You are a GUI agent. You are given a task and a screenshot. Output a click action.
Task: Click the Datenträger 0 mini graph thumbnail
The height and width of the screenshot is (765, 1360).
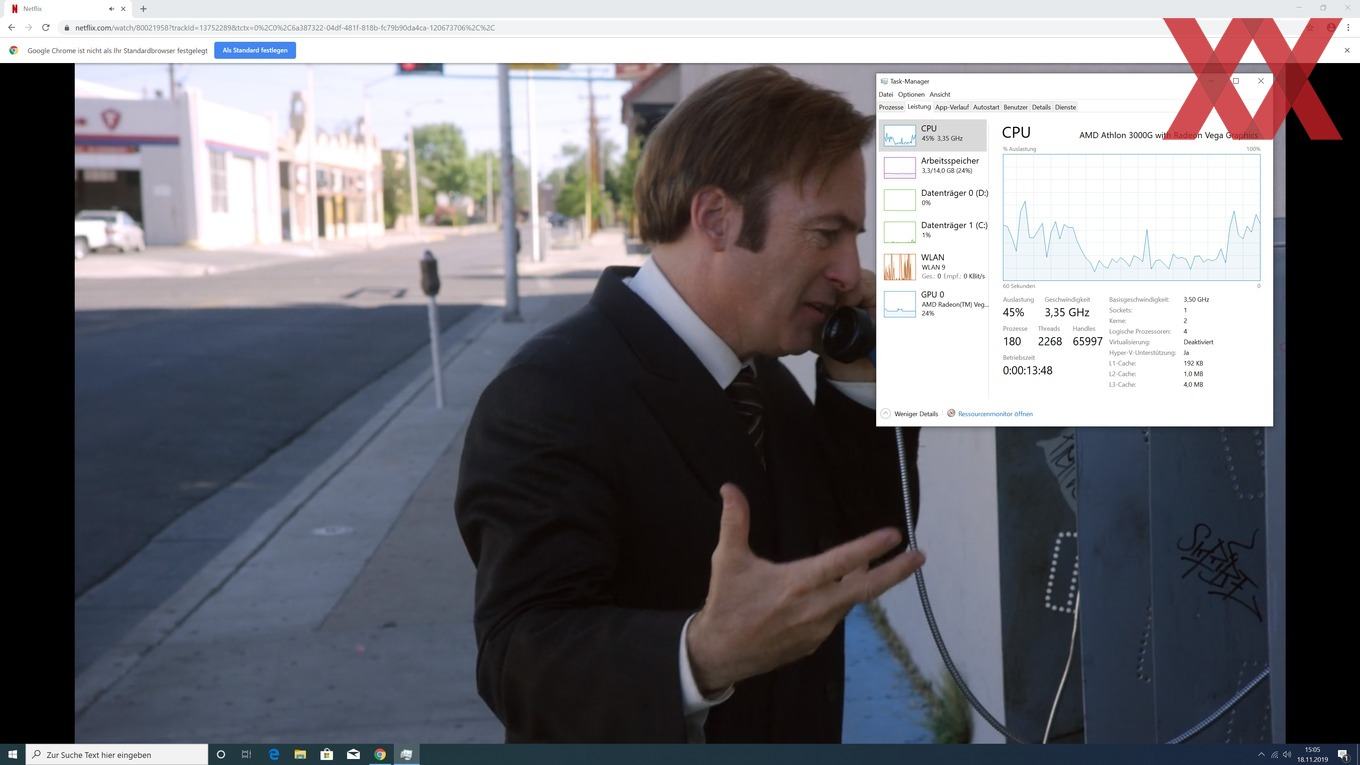899,199
